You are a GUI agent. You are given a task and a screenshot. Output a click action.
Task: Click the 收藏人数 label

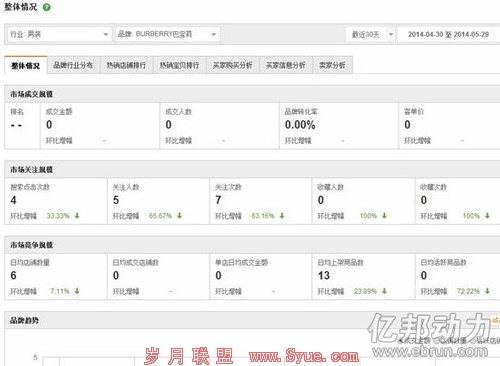331,187
